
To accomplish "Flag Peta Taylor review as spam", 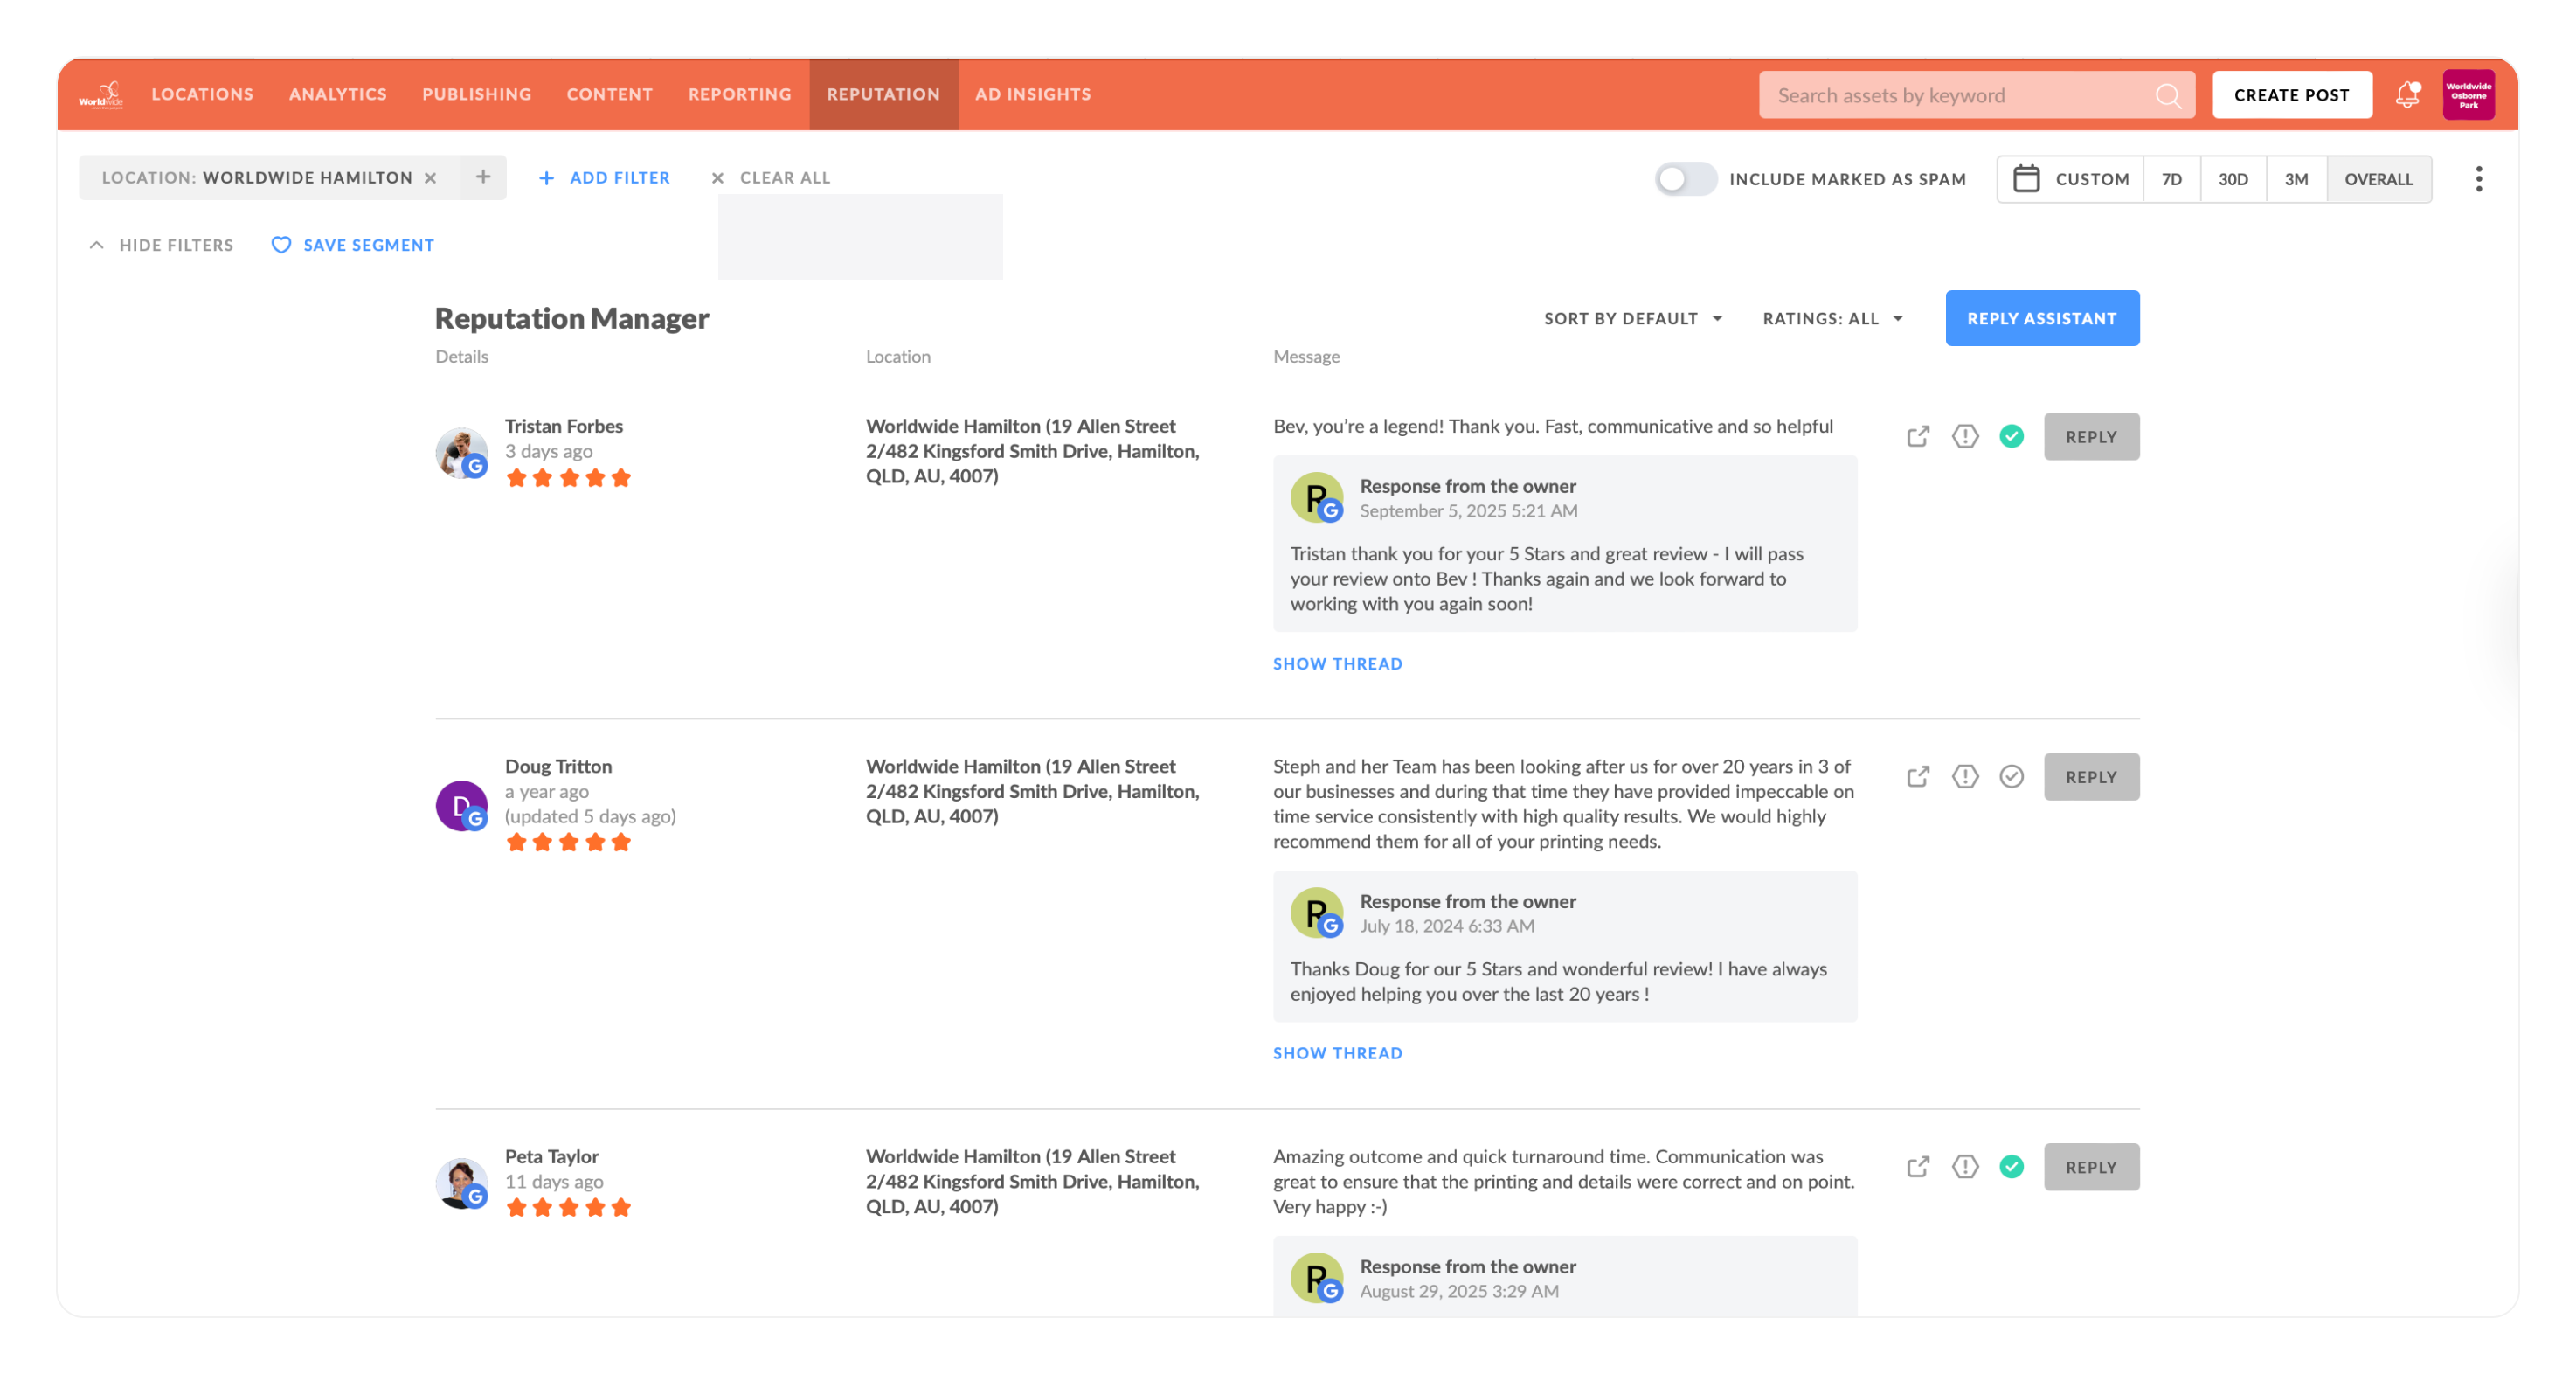I will 1965,1167.
